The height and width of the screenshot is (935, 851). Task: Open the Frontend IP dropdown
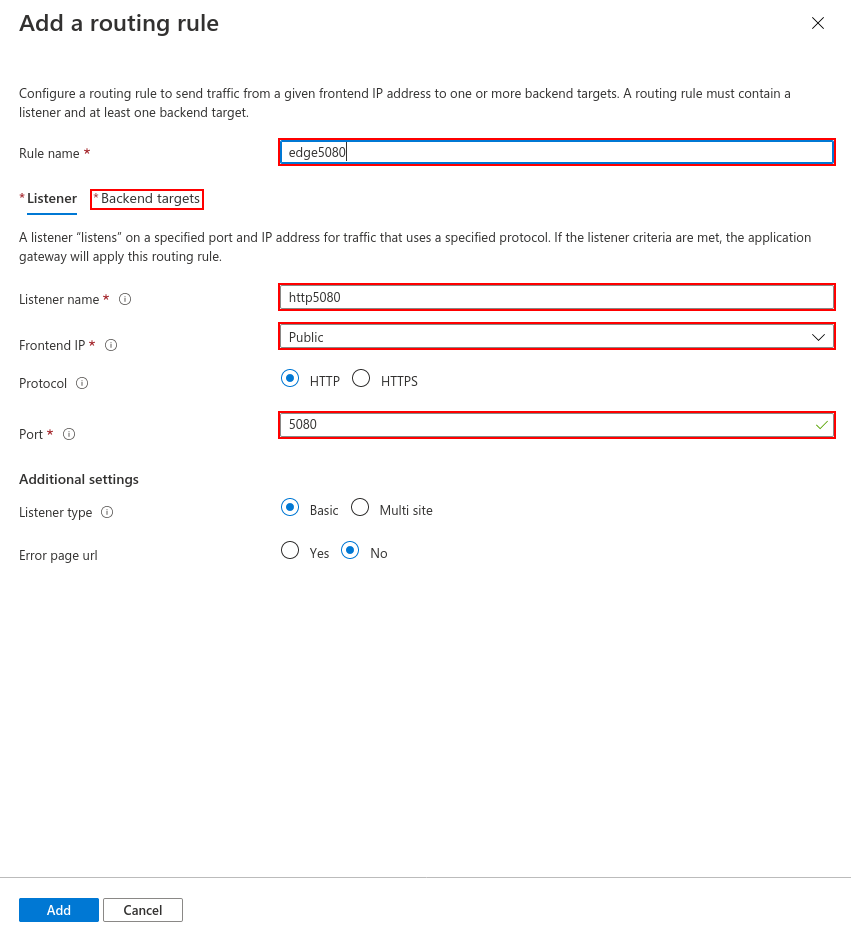pos(556,337)
